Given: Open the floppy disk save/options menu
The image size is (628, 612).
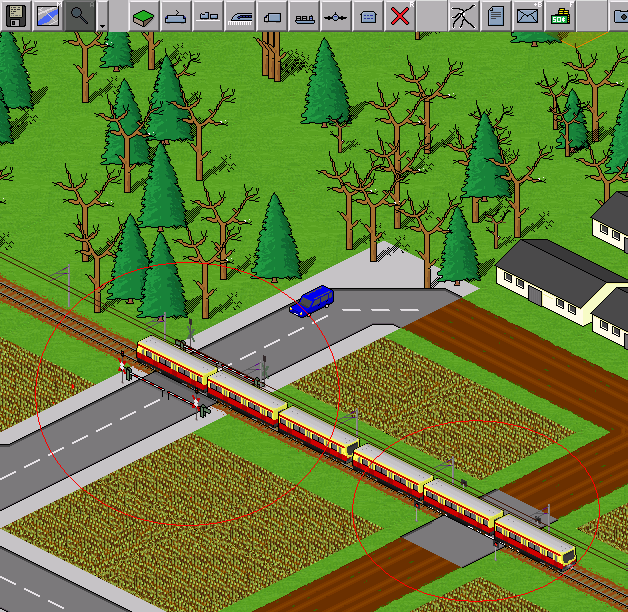Looking at the screenshot, I should coord(15,15).
